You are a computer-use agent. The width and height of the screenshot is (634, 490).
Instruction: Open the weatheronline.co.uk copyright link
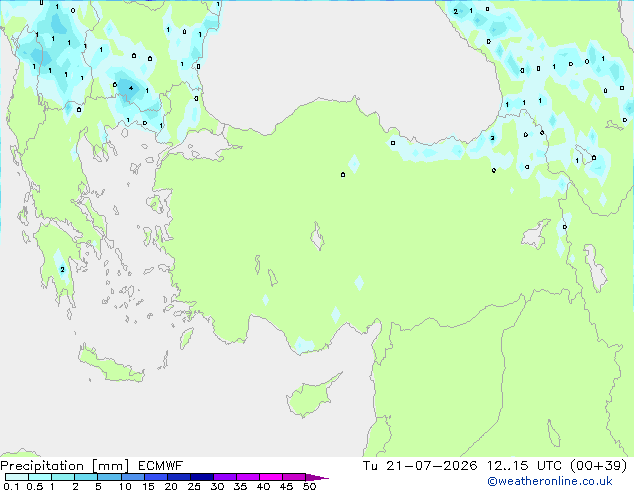[550, 481]
